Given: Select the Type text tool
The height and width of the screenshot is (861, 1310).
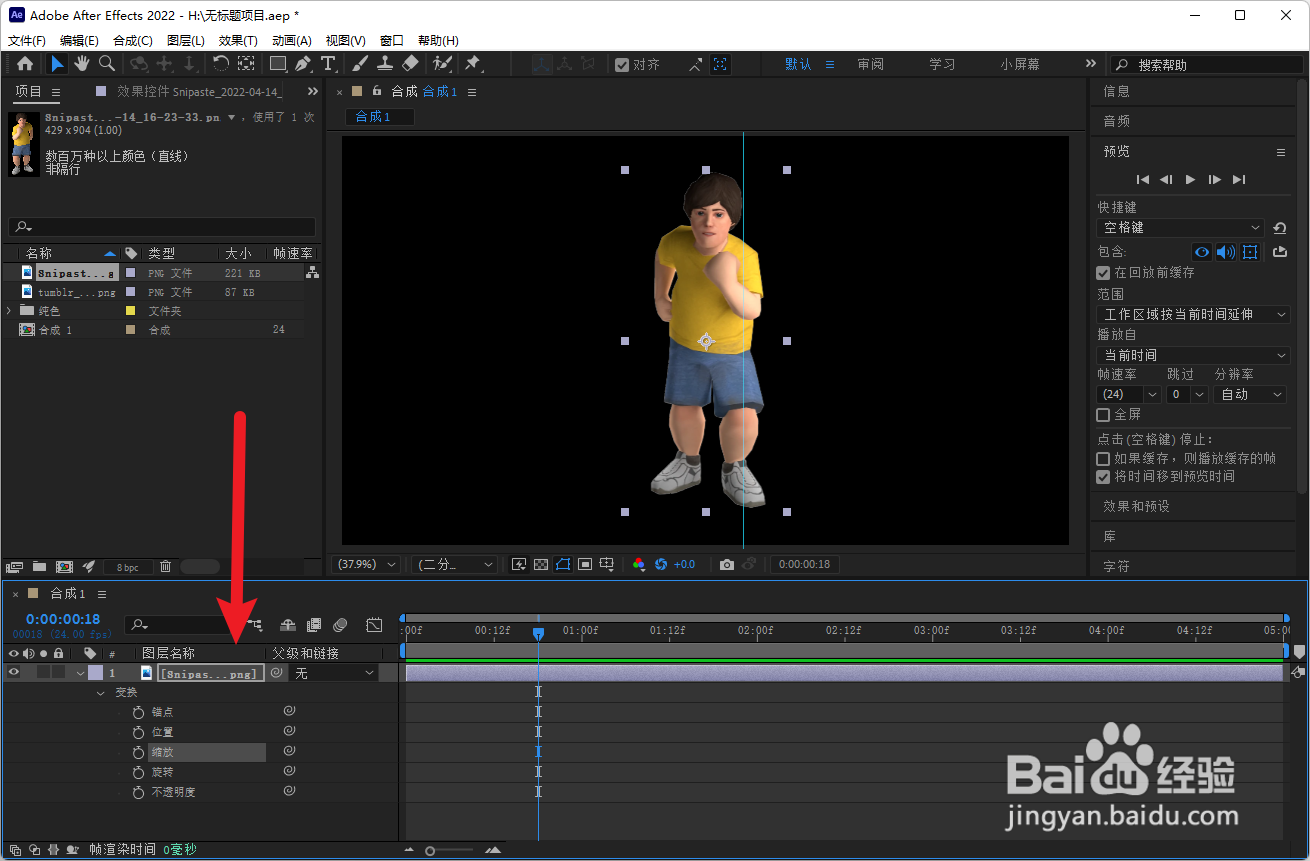Looking at the screenshot, I should [x=328, y=63].
